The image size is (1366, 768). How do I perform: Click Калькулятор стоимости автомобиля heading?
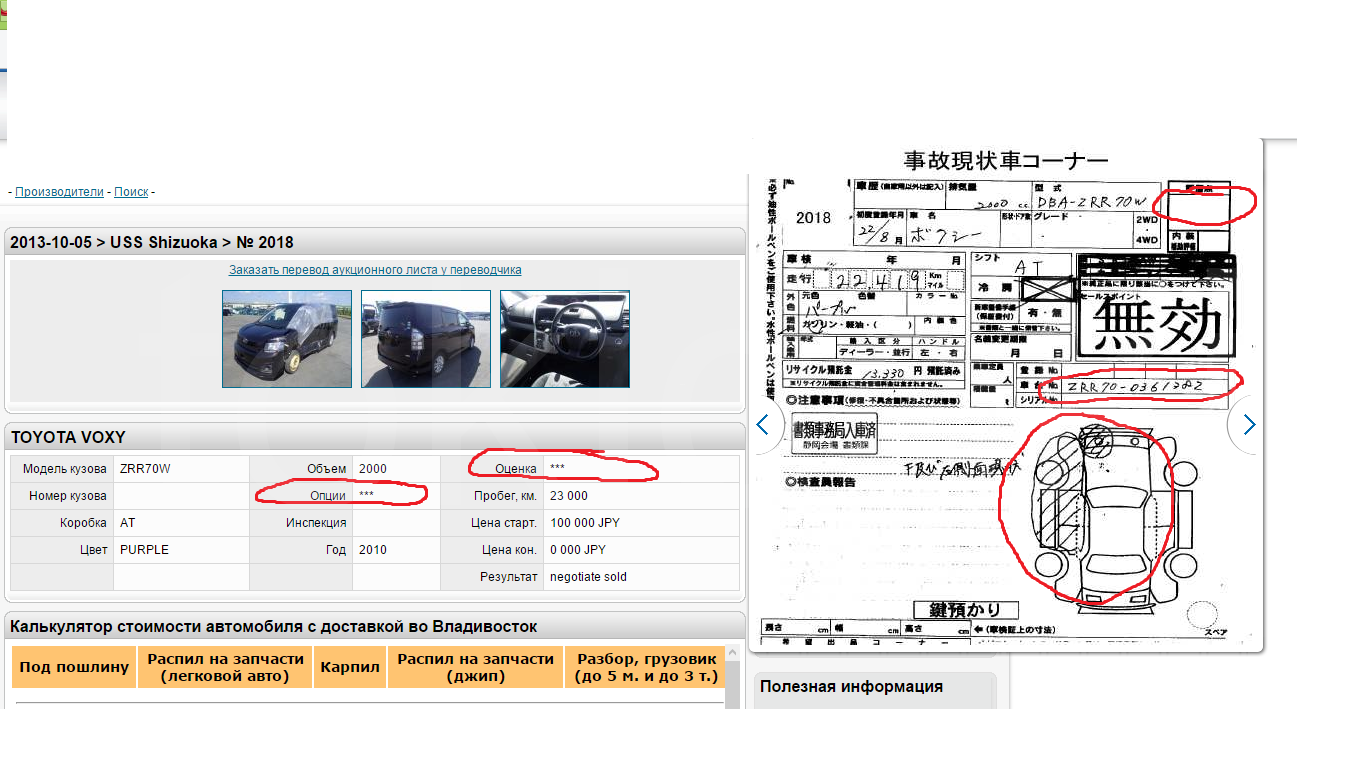click(273, 627)
